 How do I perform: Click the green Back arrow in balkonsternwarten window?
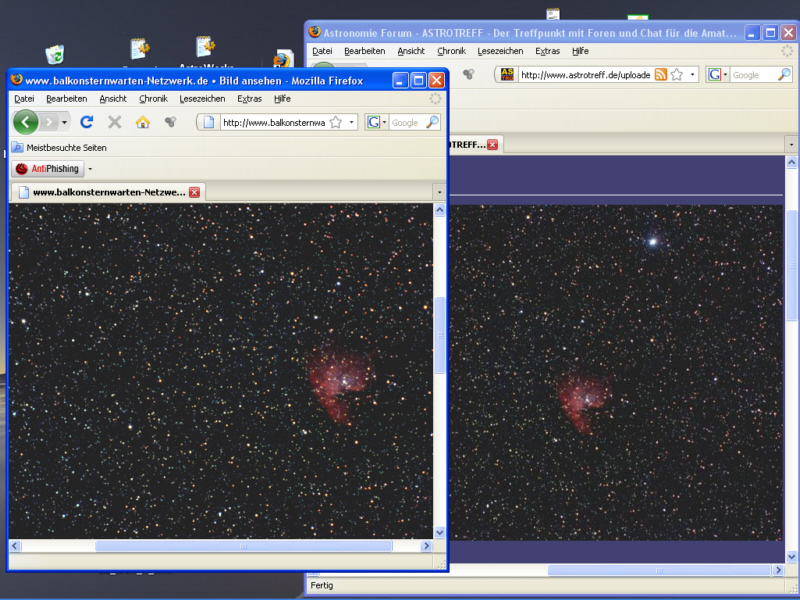(x=26, y=122)
